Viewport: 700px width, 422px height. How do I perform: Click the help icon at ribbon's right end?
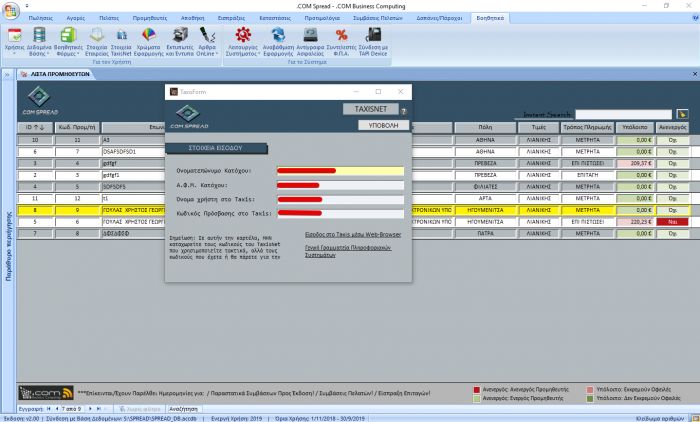point(695,18)
